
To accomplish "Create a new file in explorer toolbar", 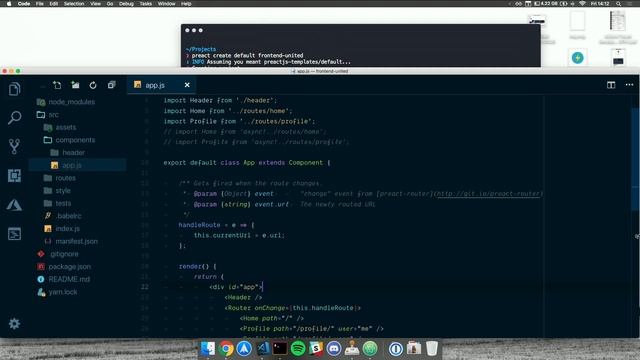I will 57,85.
